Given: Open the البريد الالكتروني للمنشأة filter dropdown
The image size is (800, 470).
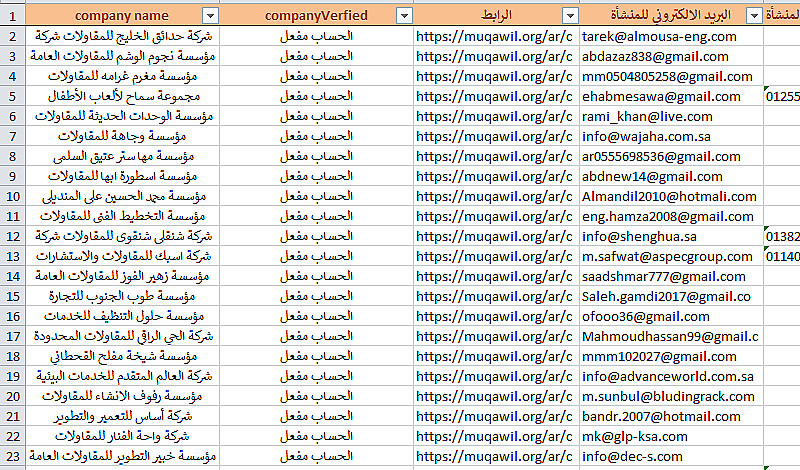Looking at the screenshot, I should coord(754,16).
